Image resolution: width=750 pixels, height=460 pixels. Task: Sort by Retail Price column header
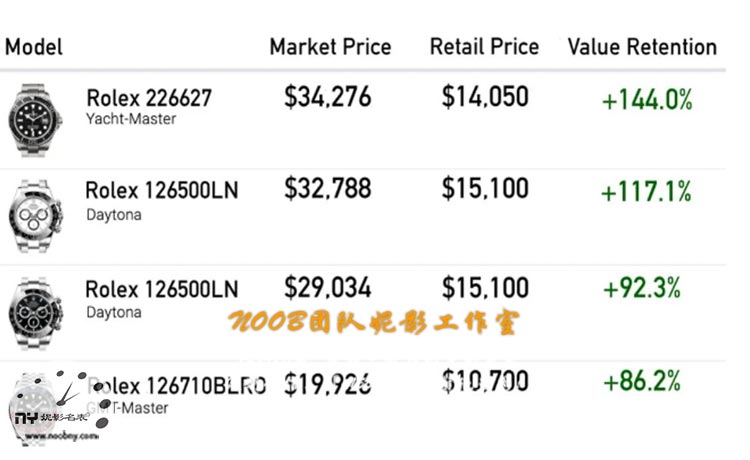pos(484,47)
